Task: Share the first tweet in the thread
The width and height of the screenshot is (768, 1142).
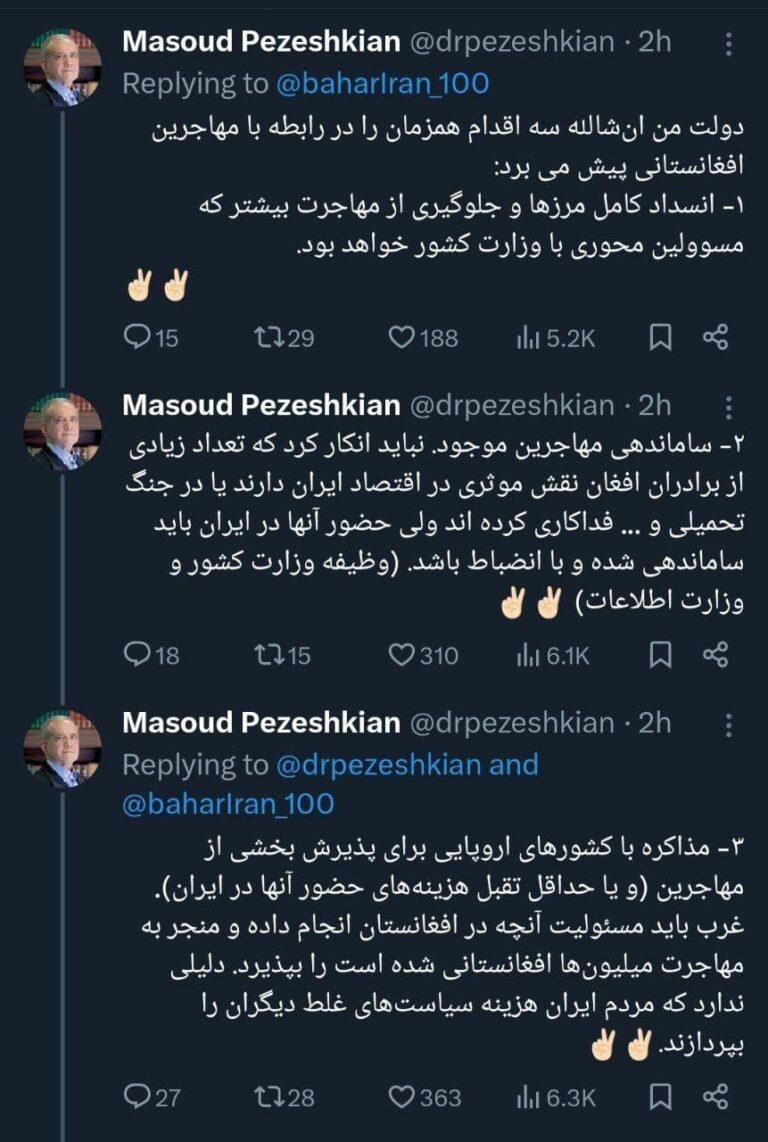Action: (x=716, y=337)
